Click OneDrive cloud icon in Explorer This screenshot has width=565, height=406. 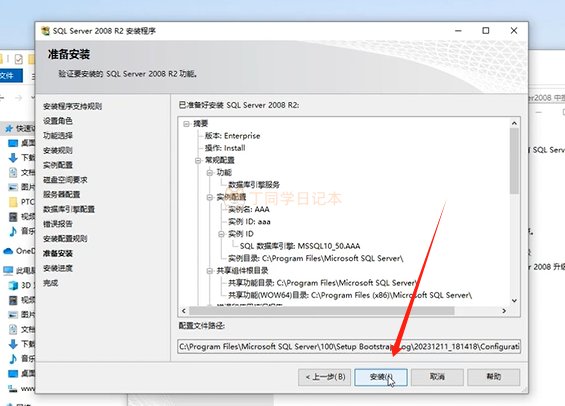pyautogui.click(x=8, y=251)
